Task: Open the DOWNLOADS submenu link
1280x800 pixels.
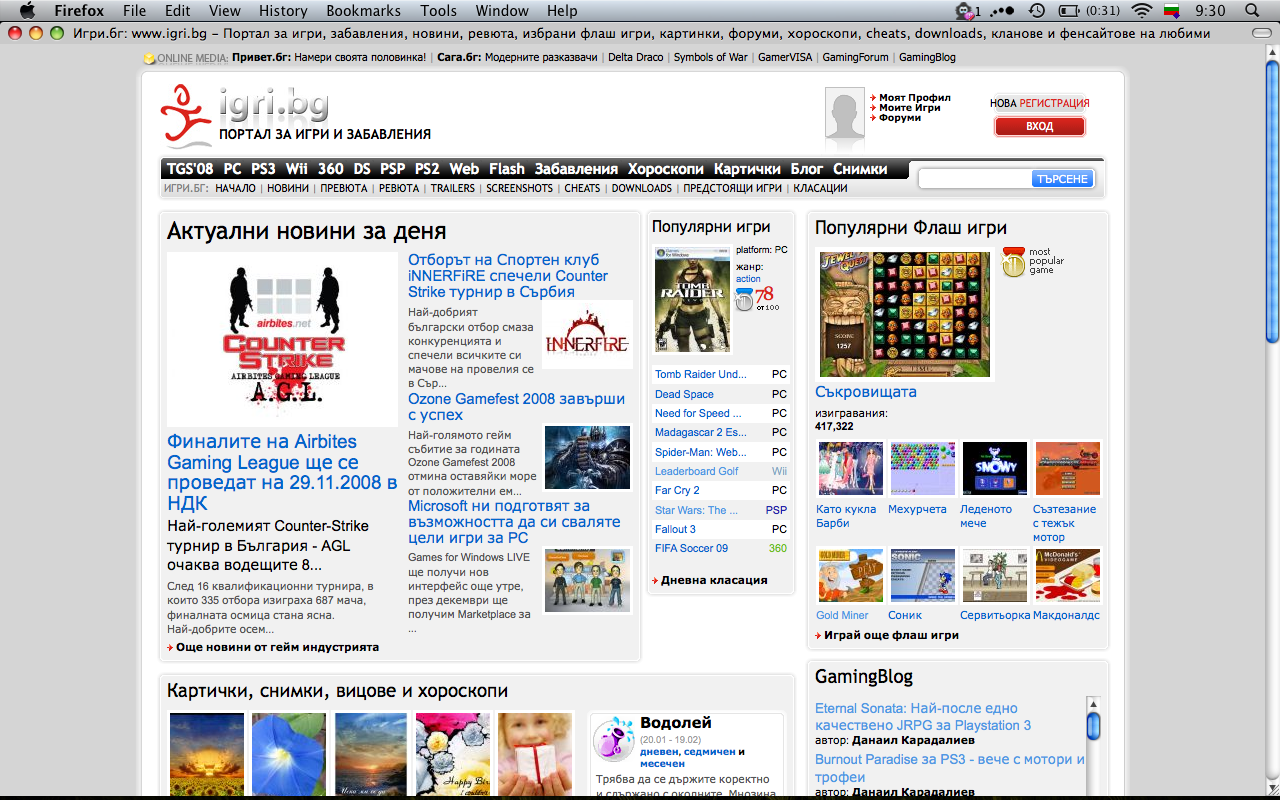Action: point(642,188)
